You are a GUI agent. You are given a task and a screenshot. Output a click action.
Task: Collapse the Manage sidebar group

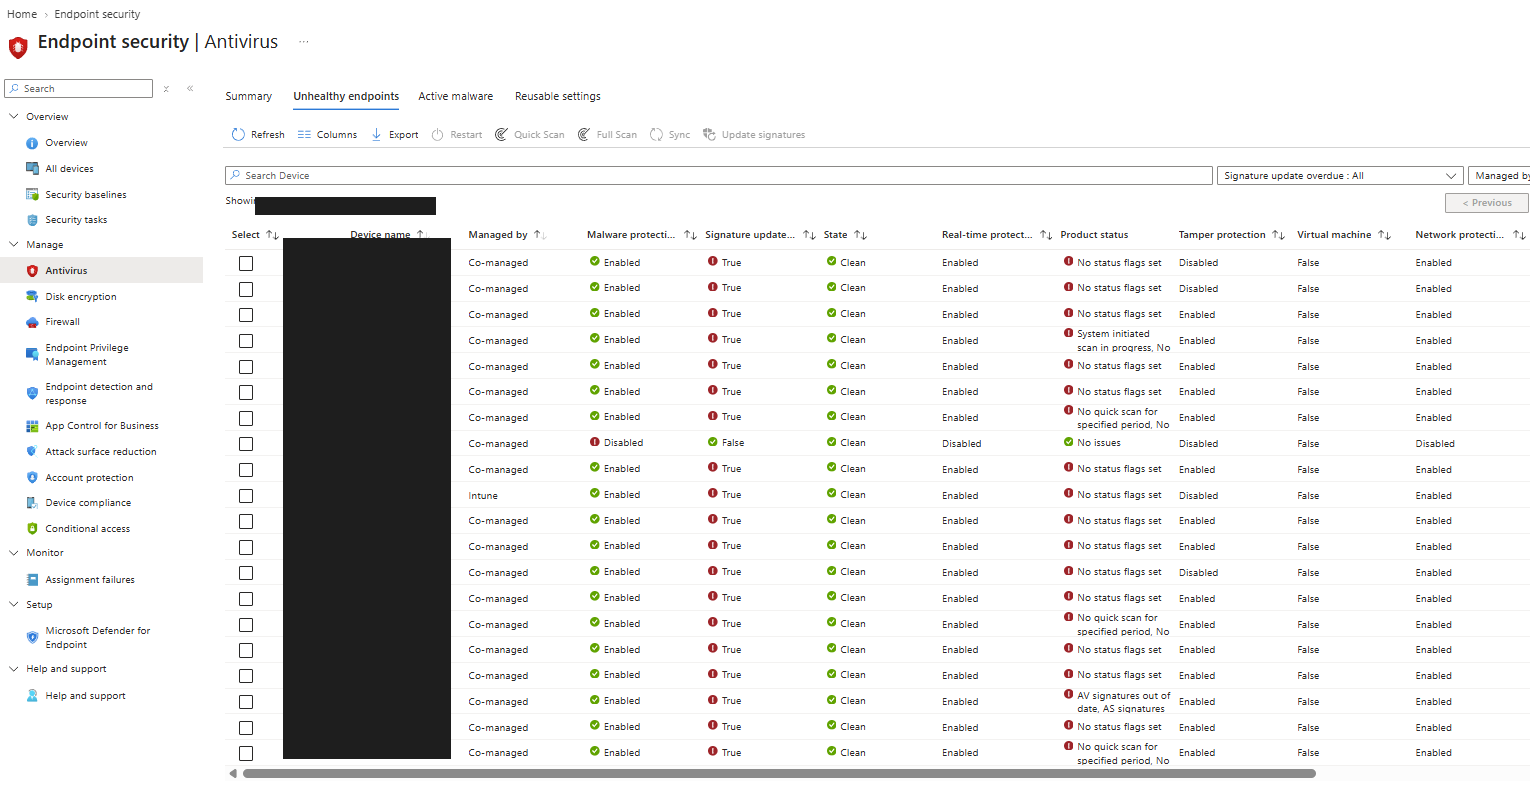(x=14, y=245)
